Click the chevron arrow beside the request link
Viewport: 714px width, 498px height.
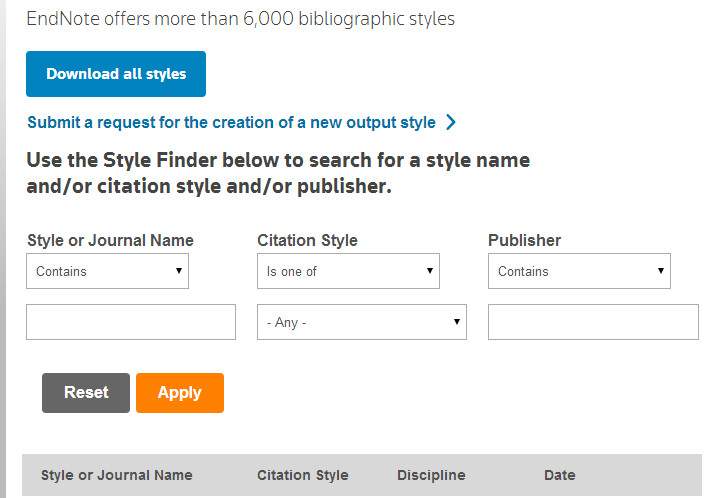click(451, 122)
